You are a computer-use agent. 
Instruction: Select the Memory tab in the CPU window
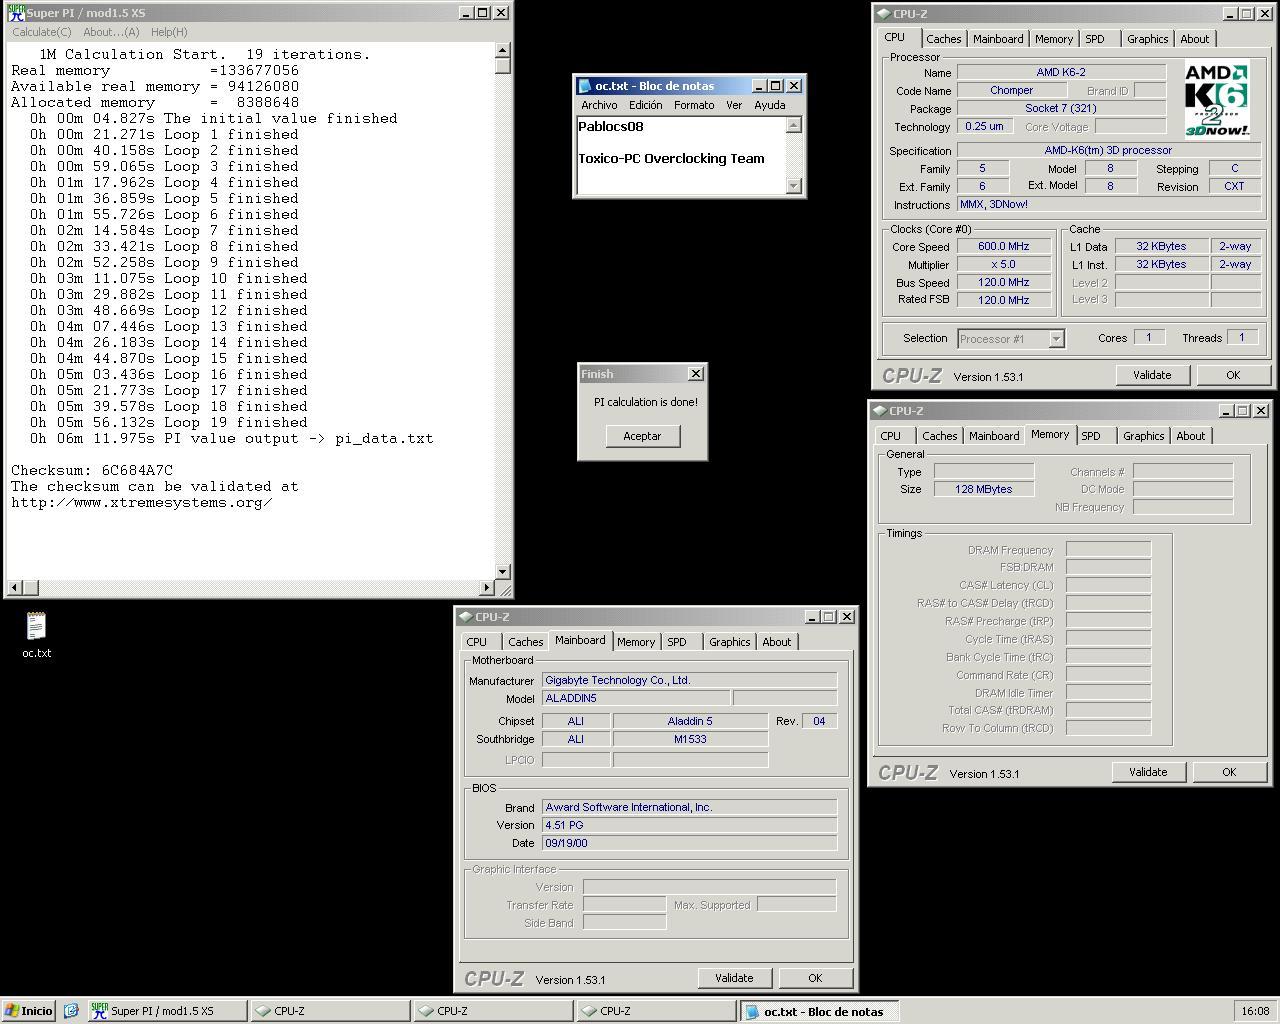pyautogui.click(x=1054, y=39)
